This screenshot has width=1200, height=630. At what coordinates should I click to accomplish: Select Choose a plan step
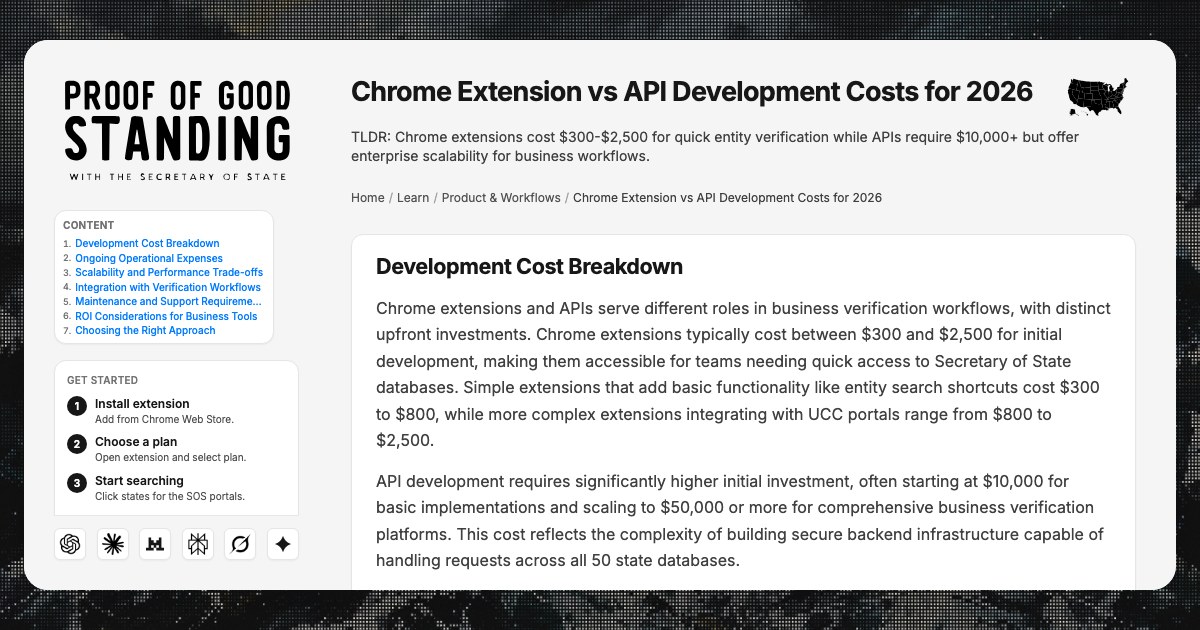click(x=136, y=442)
